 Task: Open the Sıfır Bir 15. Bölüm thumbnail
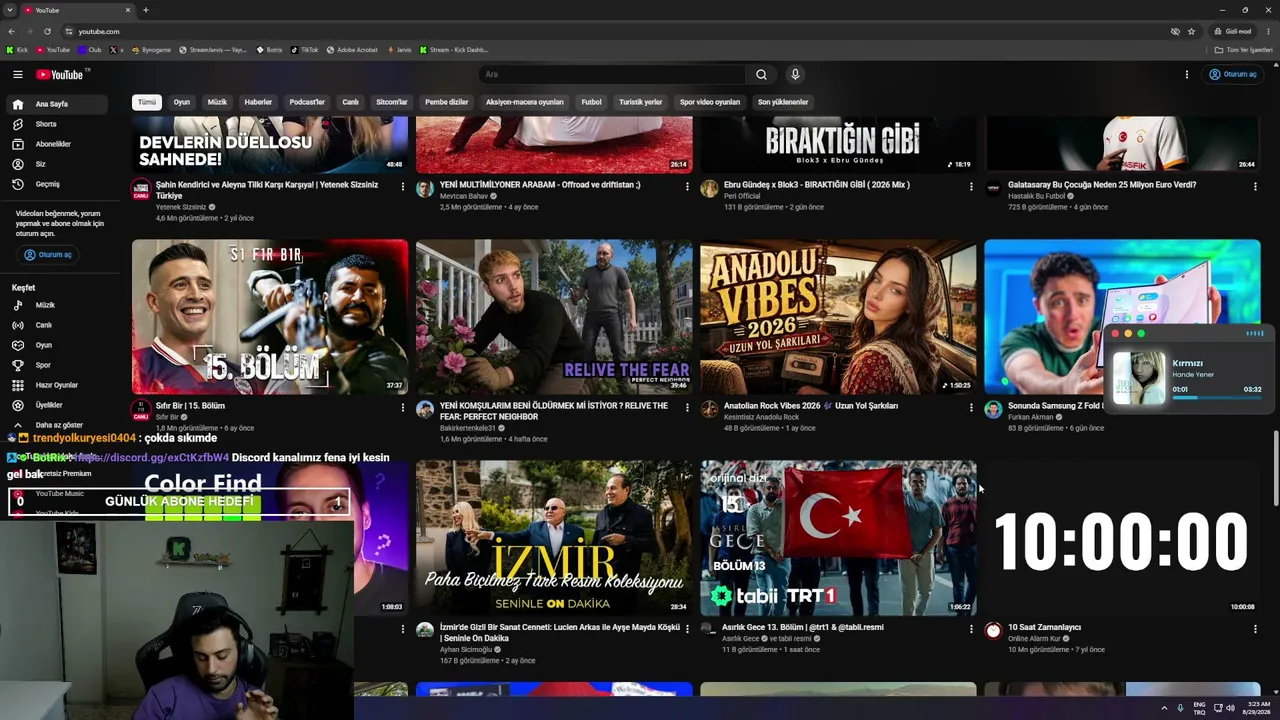coord(270,317)
